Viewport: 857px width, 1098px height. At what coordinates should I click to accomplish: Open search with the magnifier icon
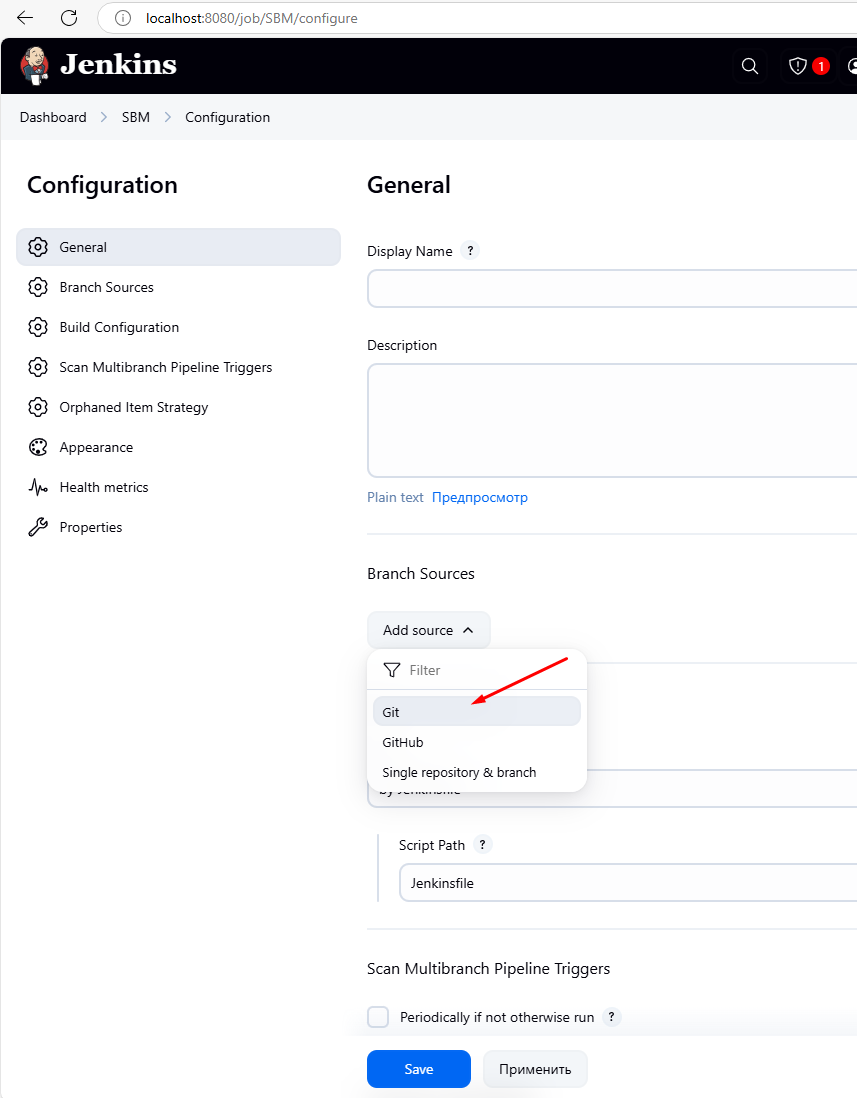coord(750,66)
